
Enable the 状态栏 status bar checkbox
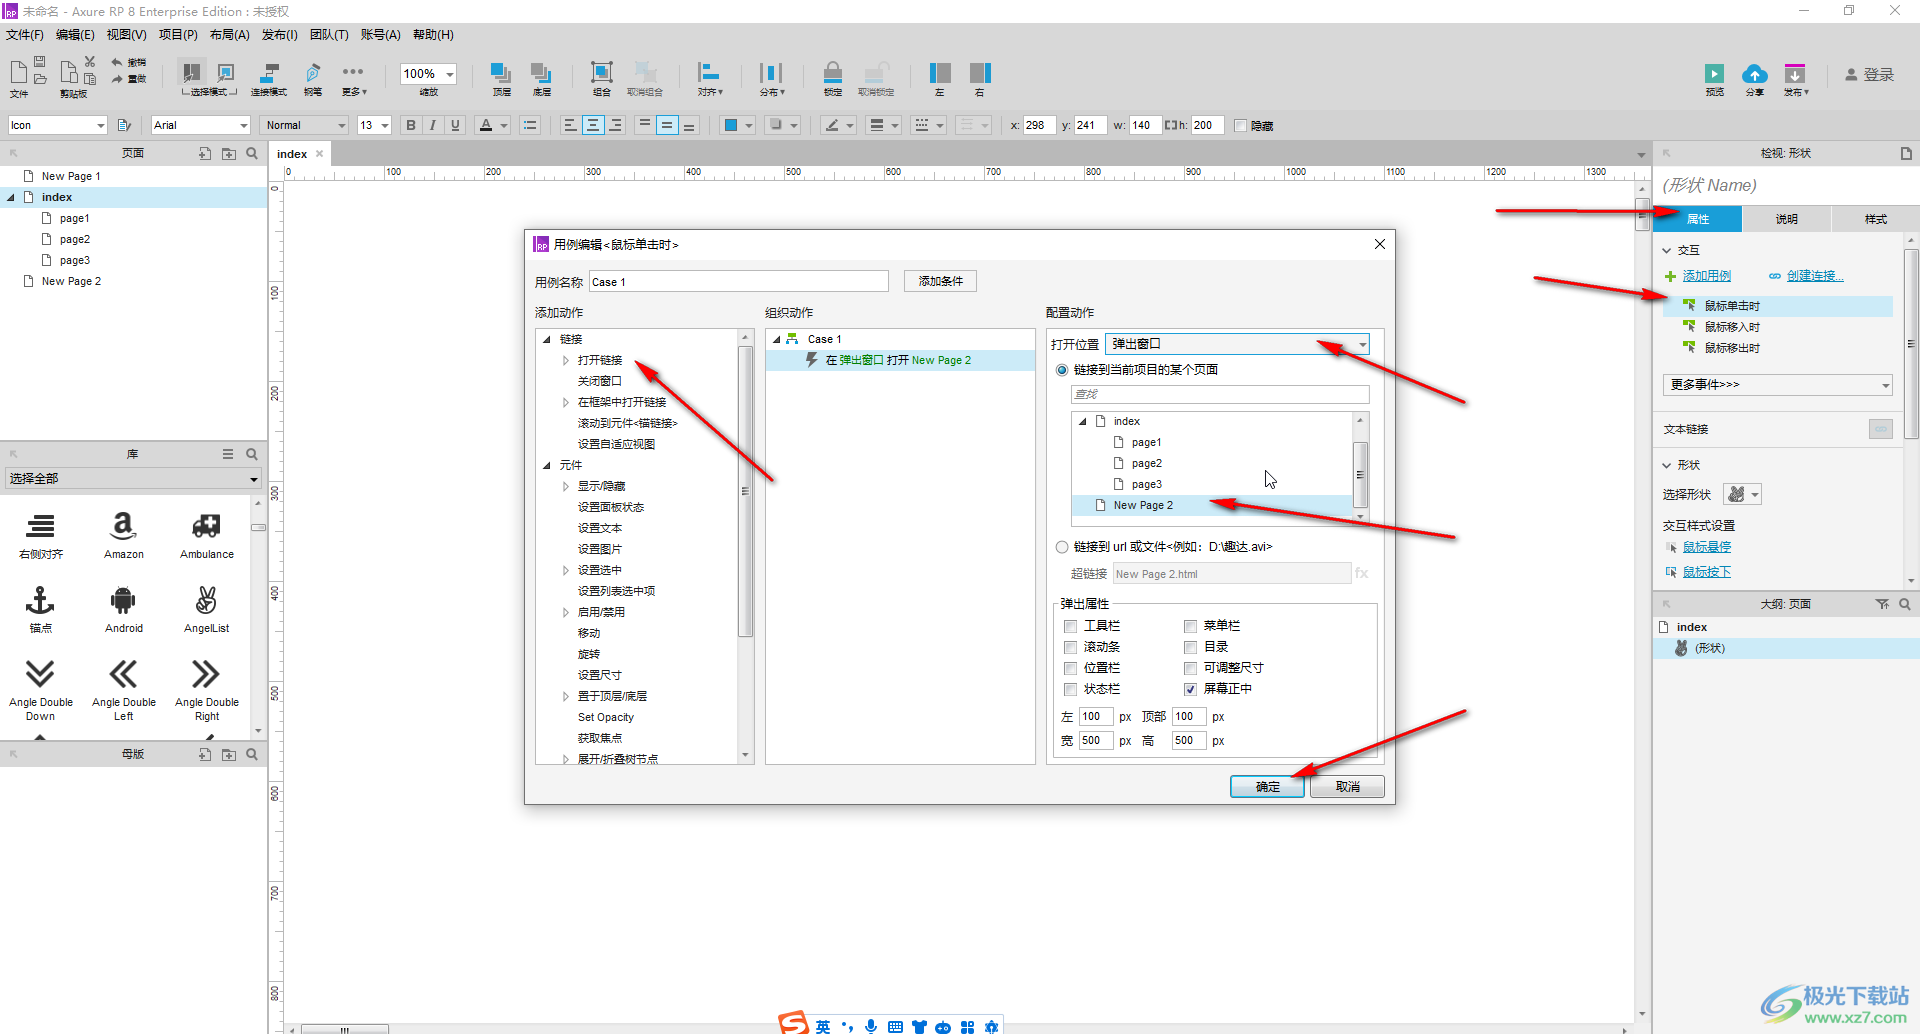point(1071,689)
